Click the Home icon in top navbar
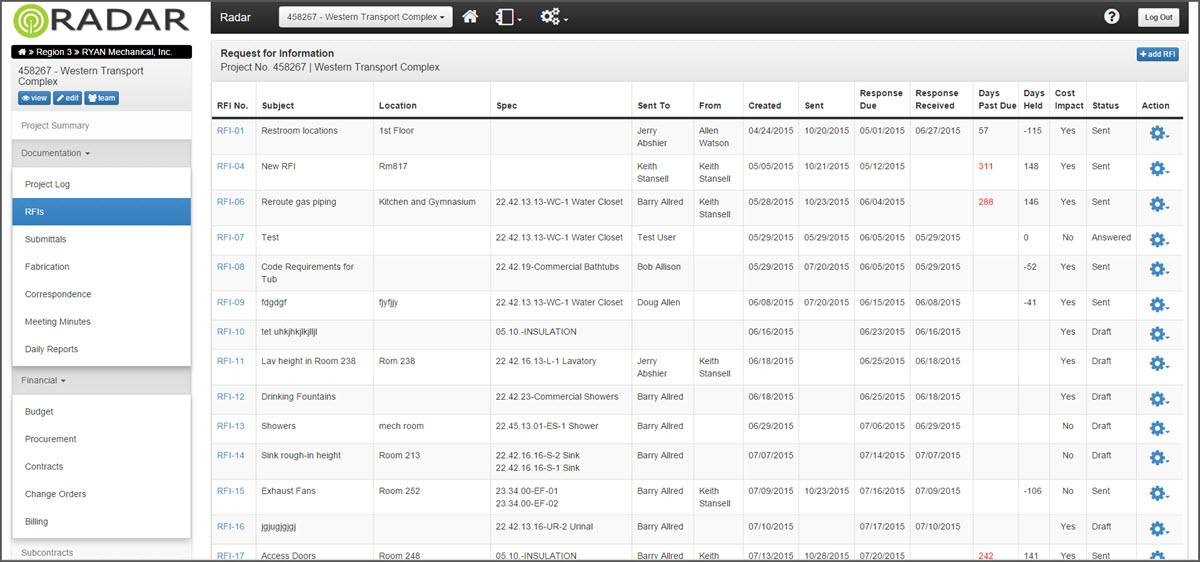 click(x=470, y=17)
